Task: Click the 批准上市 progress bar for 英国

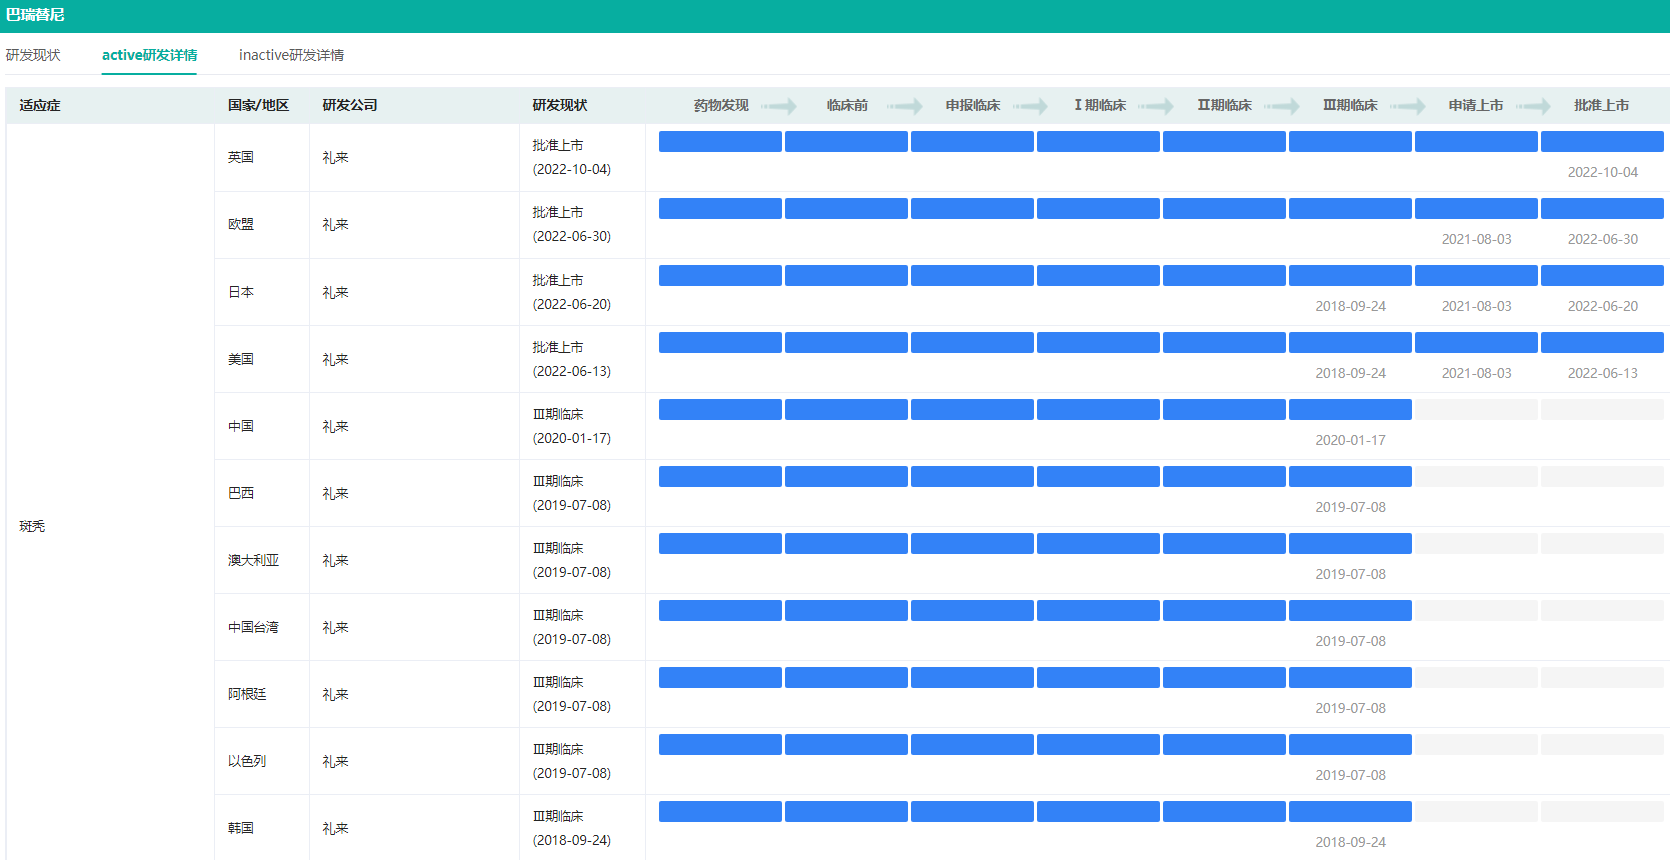Action: point(1602,142)
